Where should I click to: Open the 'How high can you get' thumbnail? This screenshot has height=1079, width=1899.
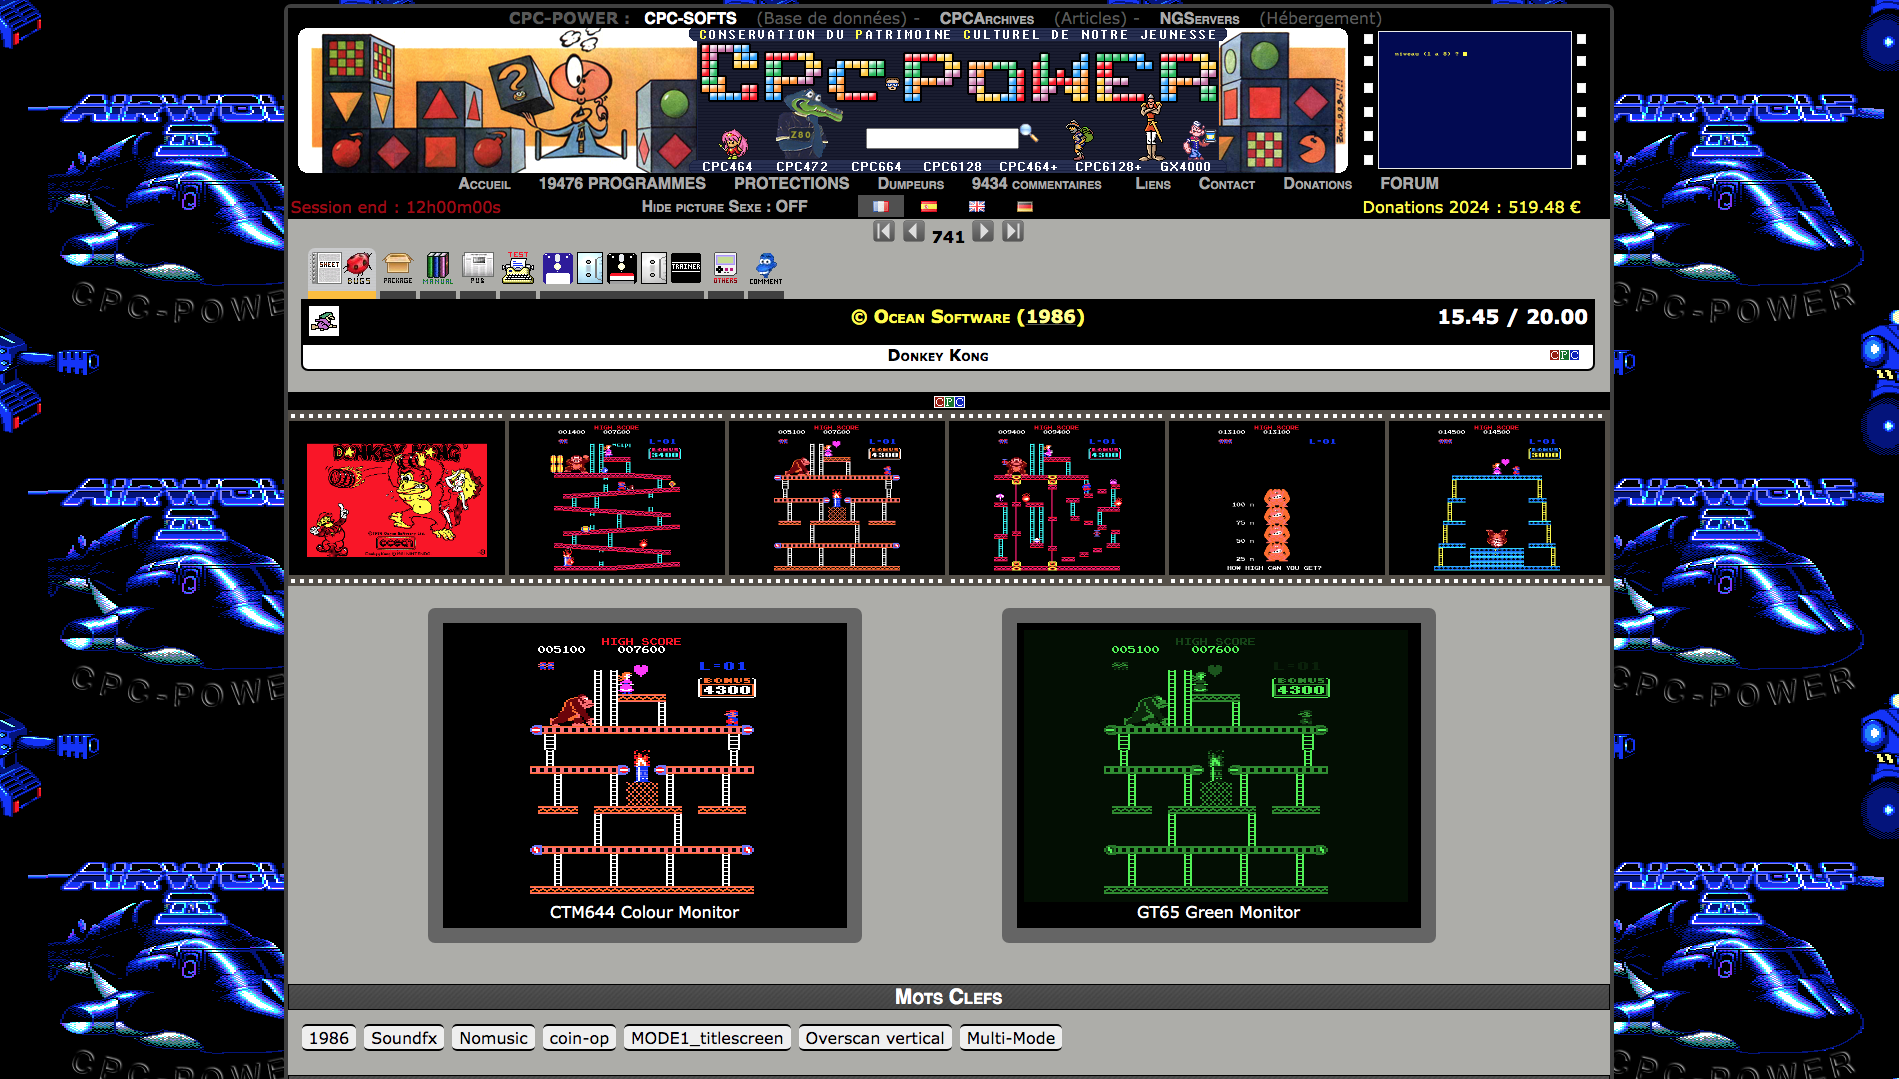coord(1277,498)
